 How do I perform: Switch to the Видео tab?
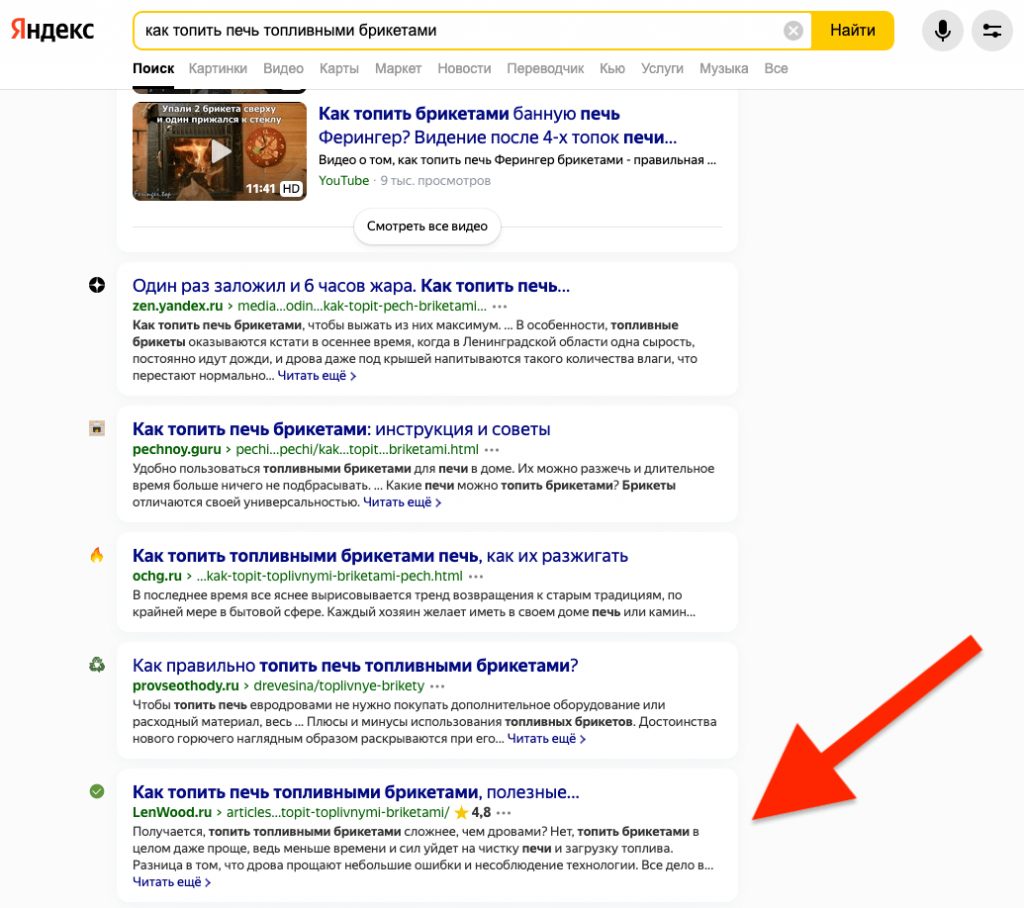(283, 69)
